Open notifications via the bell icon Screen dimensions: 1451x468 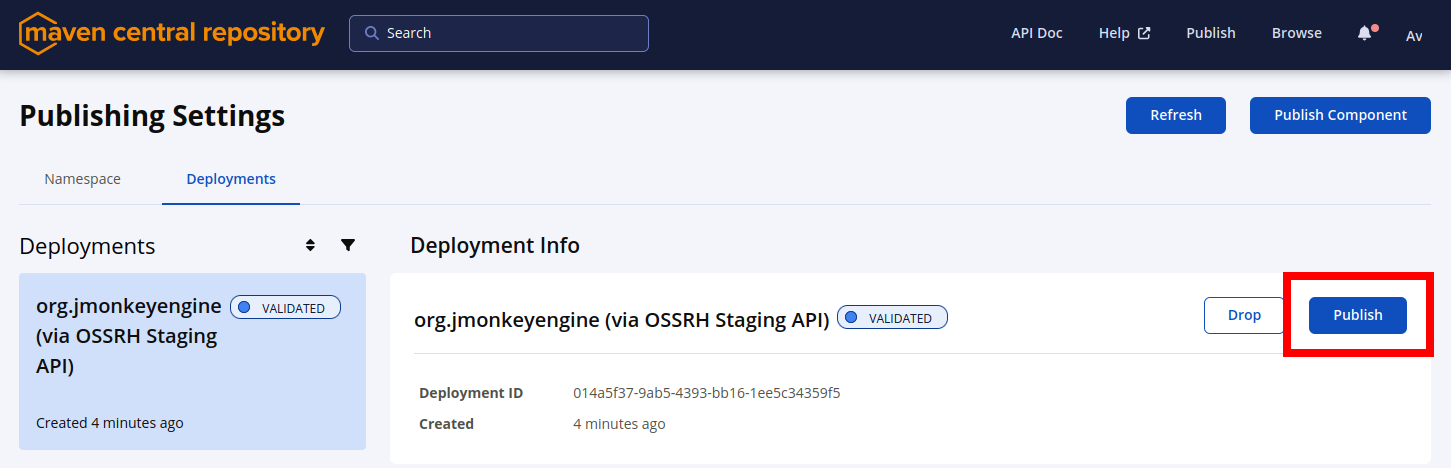click(x=1365, y=33)
